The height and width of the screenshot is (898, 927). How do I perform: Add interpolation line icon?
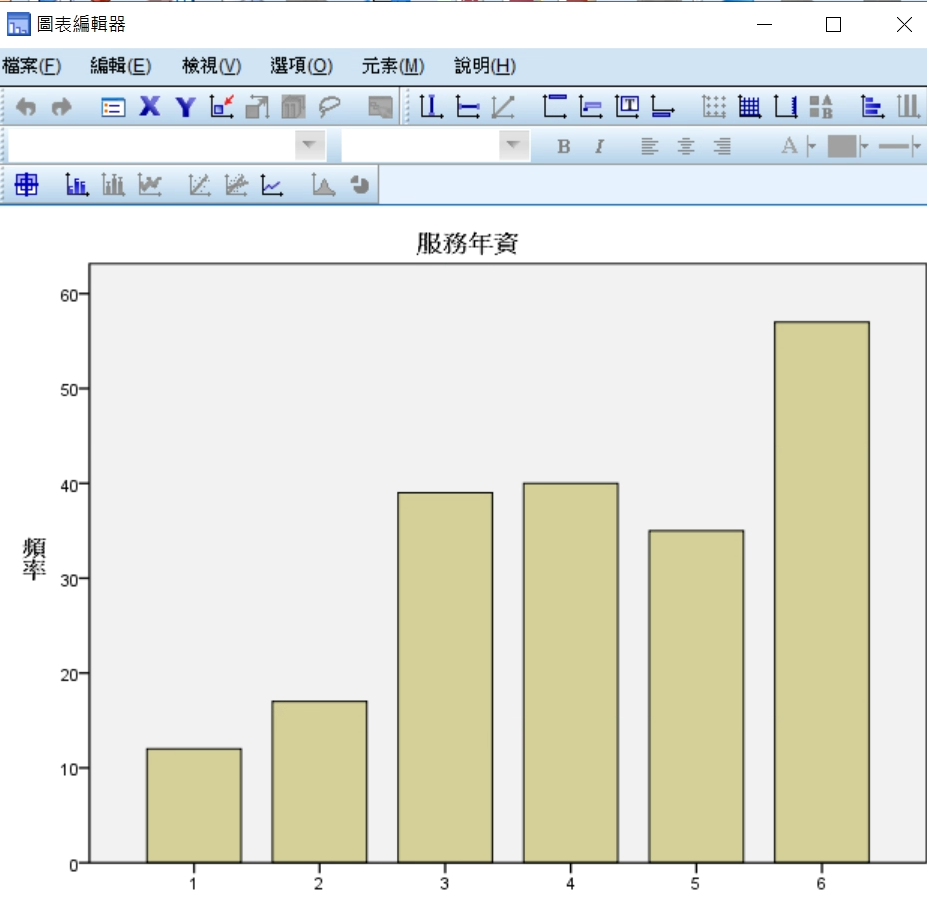click(x=272, y=185)
